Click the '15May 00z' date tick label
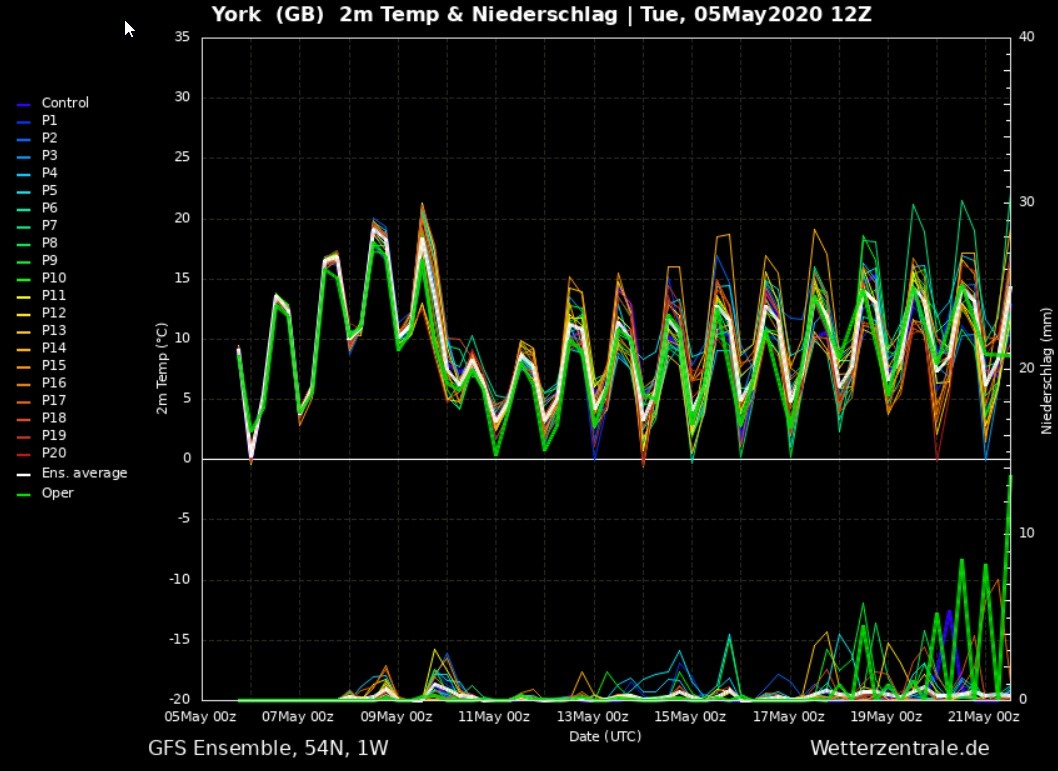 (690, 717)
